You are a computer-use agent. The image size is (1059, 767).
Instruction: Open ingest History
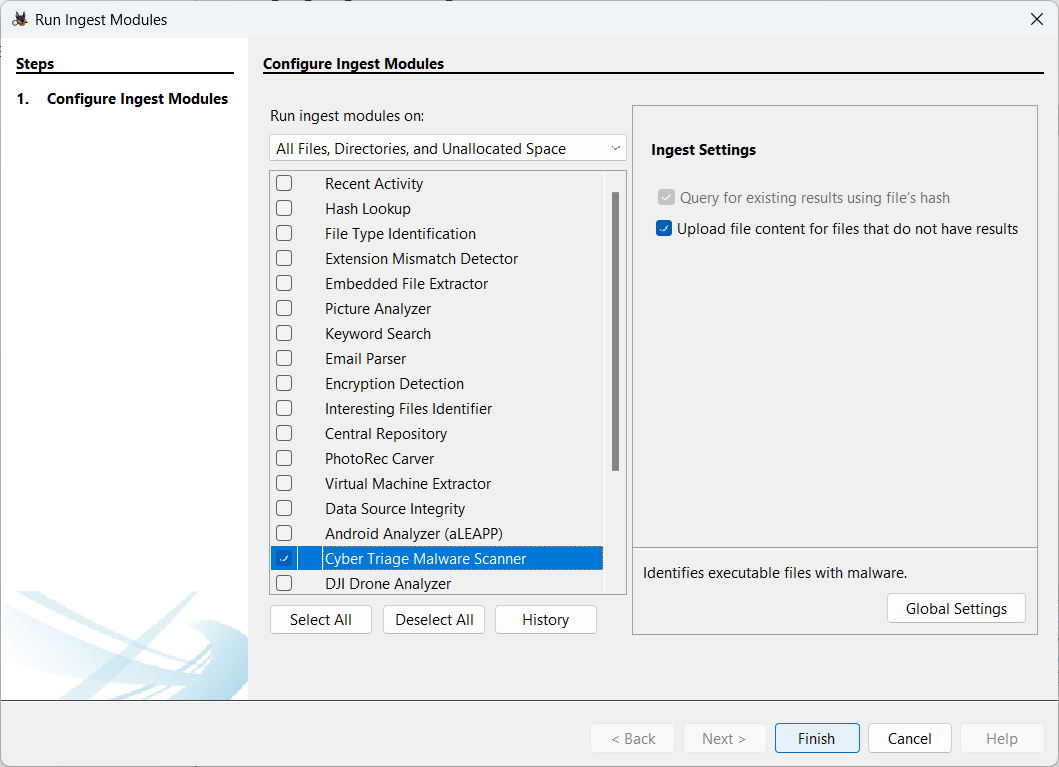pyautogui.click(x=545, y=619)
